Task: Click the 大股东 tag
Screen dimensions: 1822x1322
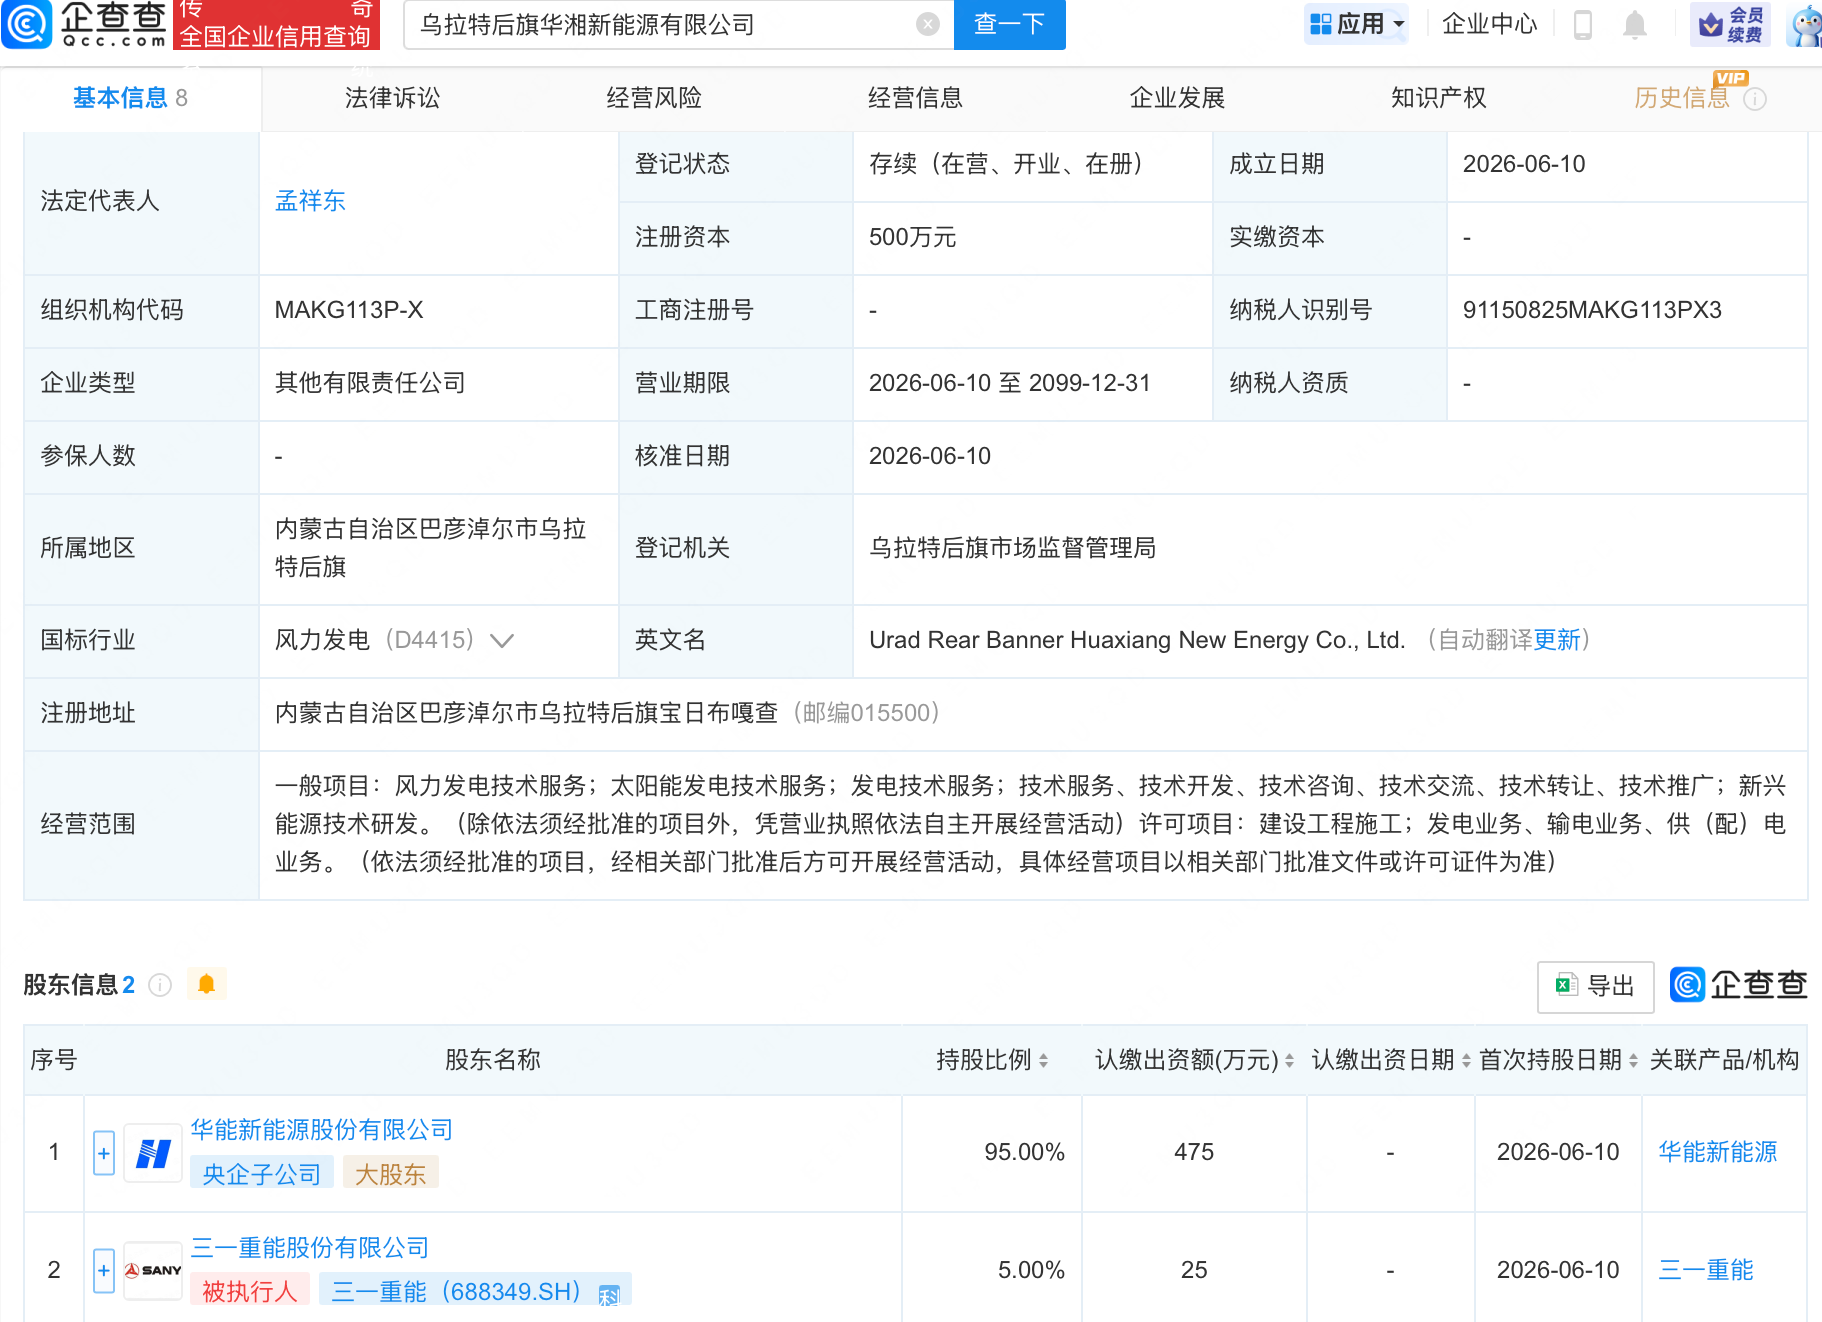Action: (x=391, y=1174)
